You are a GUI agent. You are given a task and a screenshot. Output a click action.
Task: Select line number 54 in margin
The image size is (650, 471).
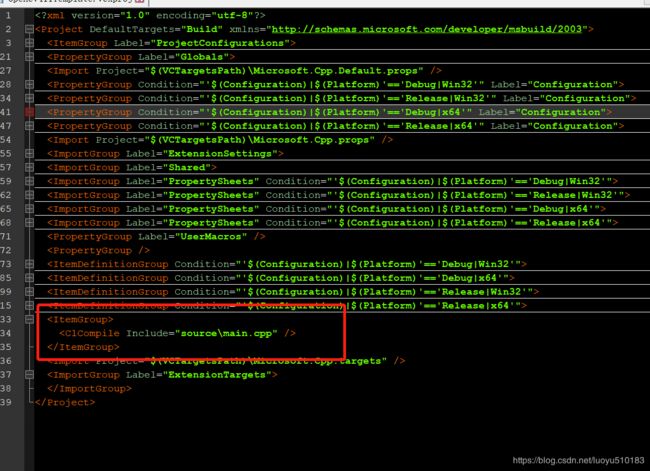(x=6, y=140)
